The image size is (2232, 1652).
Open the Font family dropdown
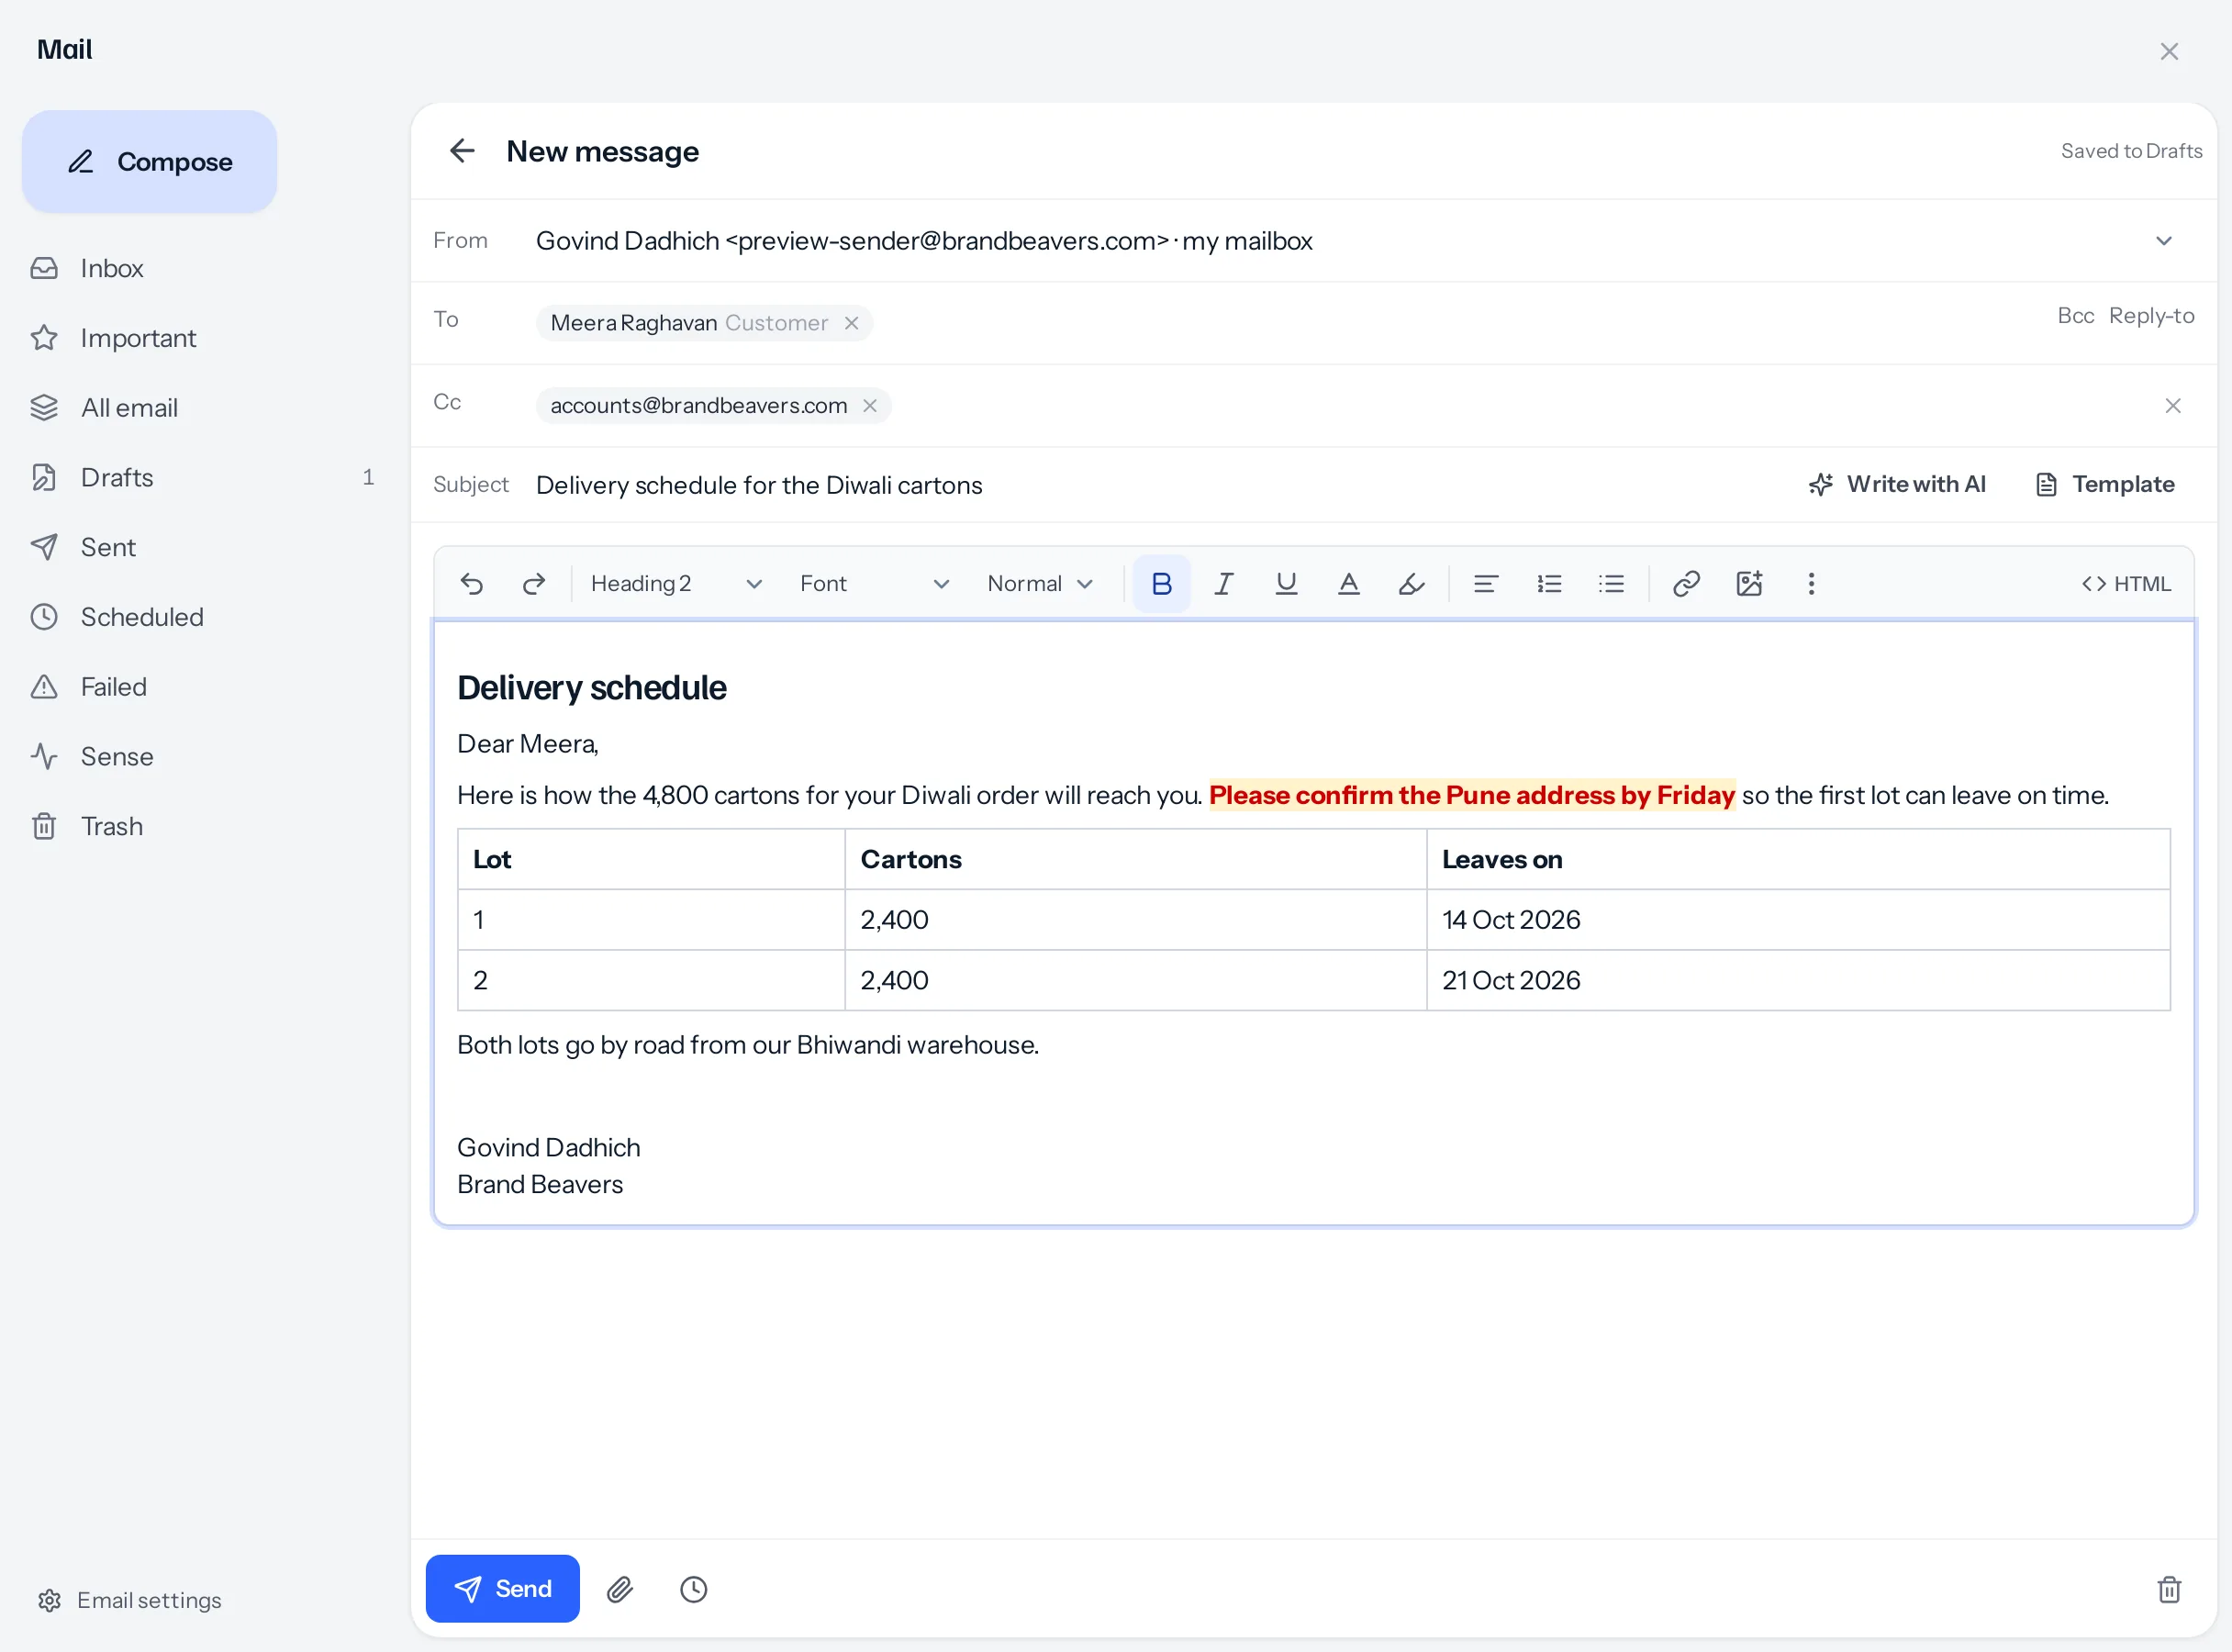click(874, 584)
